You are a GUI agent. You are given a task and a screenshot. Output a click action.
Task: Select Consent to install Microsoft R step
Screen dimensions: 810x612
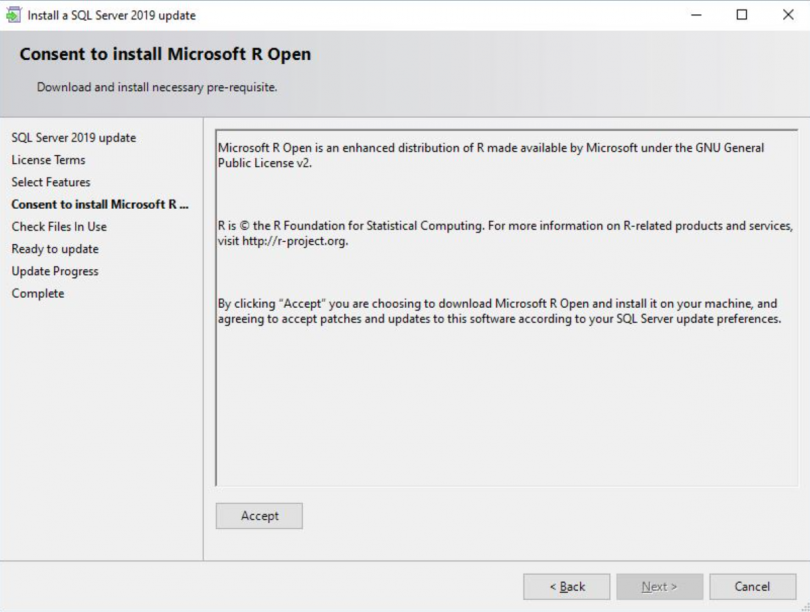100,204
